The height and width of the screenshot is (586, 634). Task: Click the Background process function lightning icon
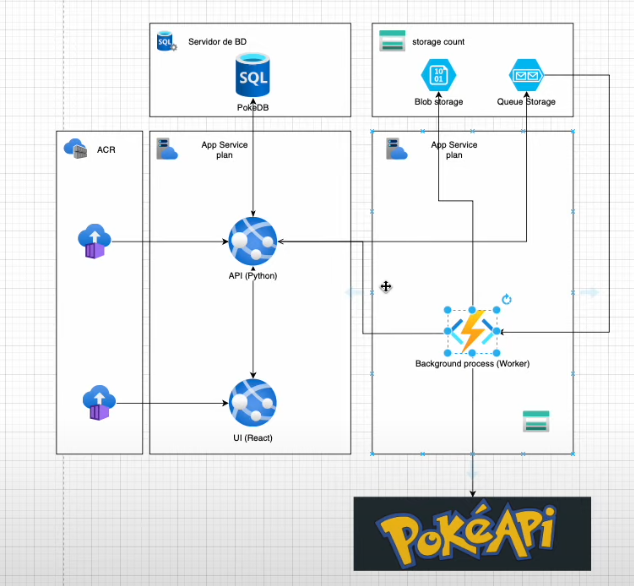pyautogui.click(x=472, y=331)
